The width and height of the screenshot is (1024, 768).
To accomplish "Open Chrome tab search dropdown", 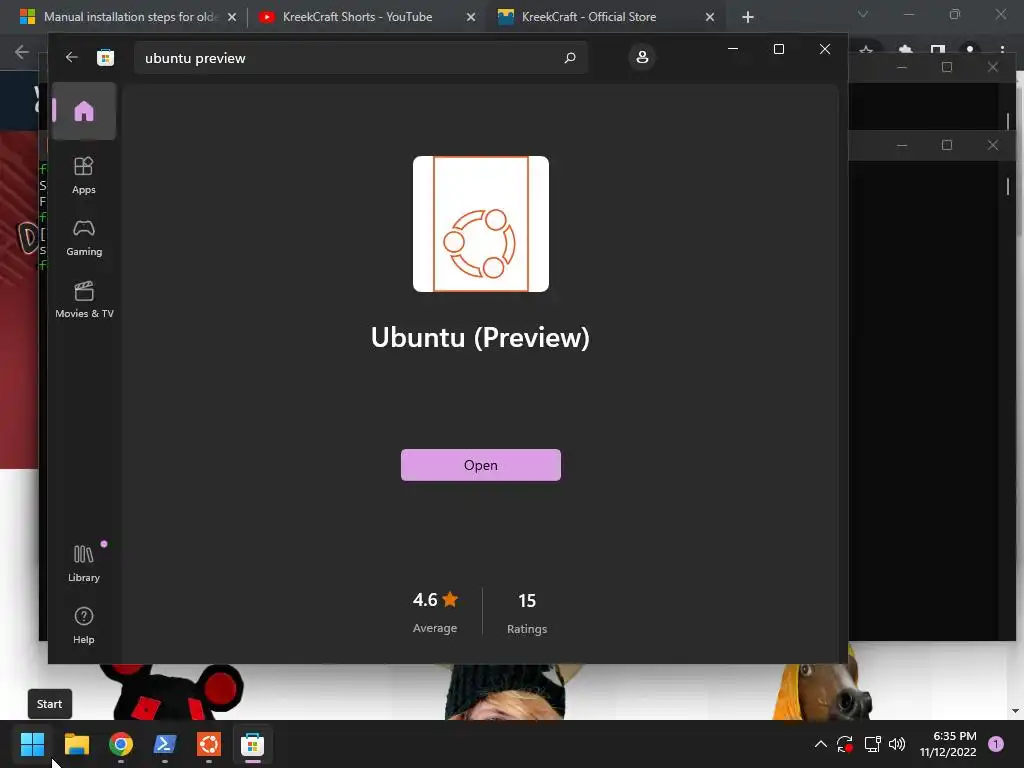I will (x=863, y=14).
